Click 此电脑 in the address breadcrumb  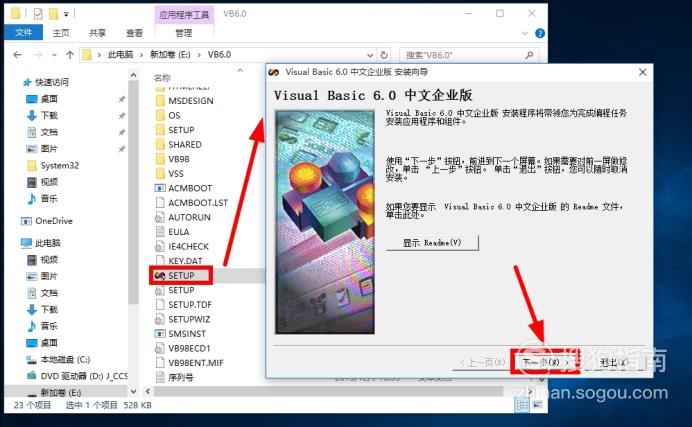click(x=120, y=55)
